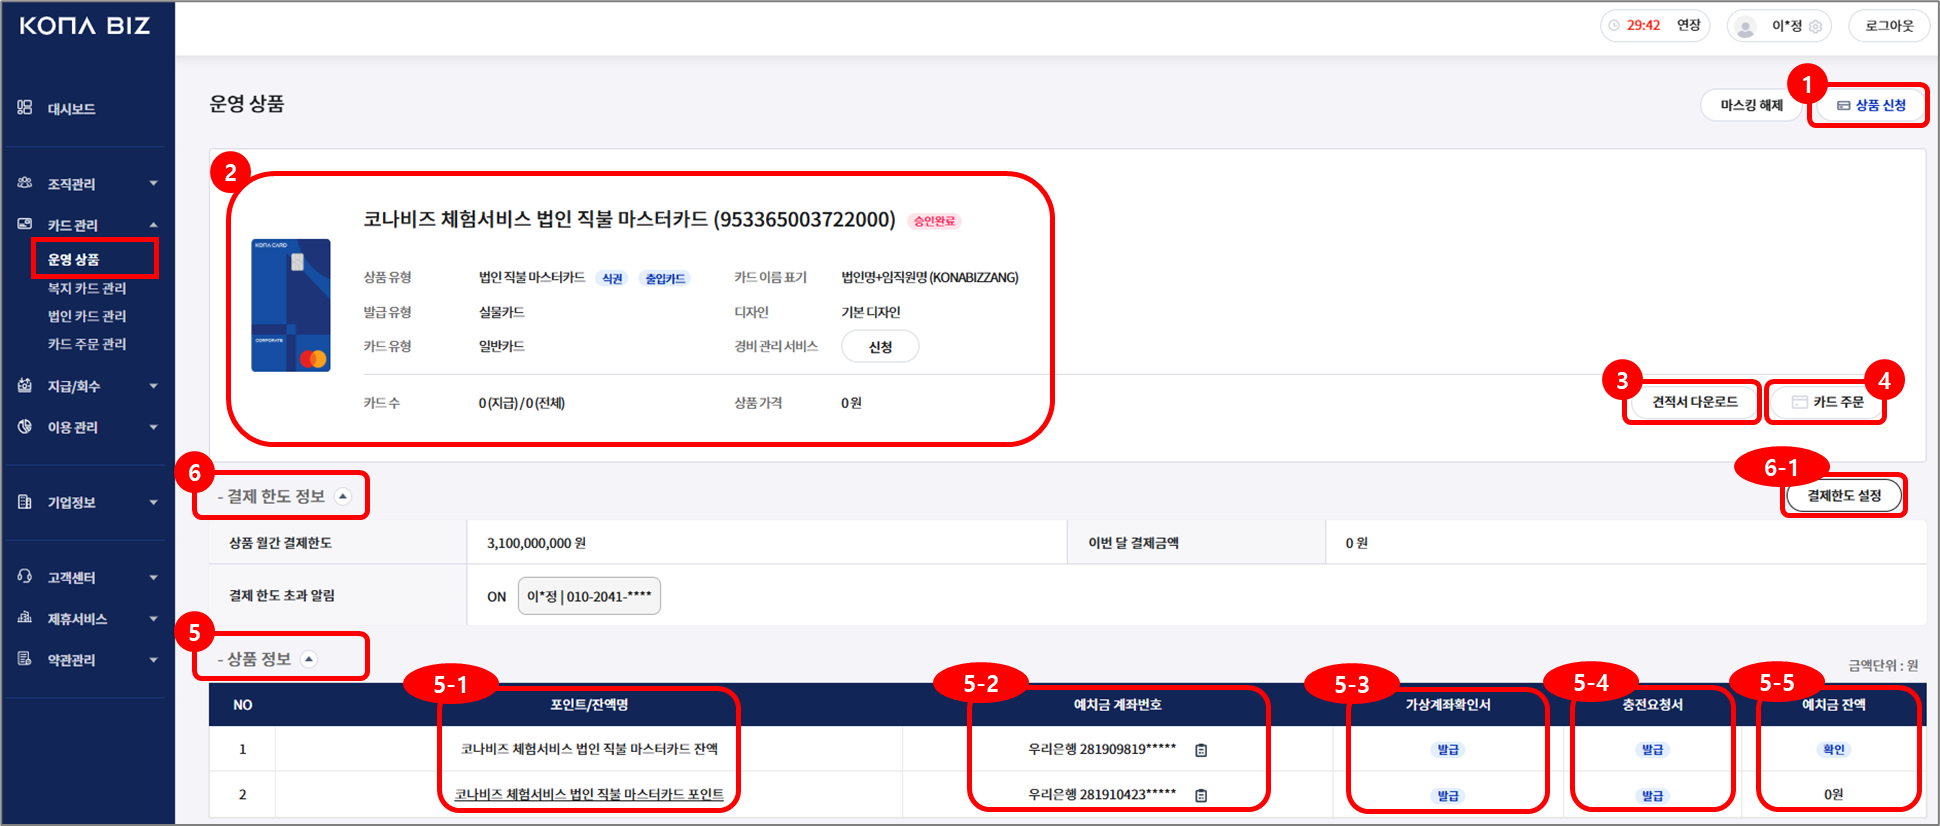Open settings gear next to 이*정
The height and width of the screenshot is (826, 1940).
pyautogui.click(x=1816, y=27)
